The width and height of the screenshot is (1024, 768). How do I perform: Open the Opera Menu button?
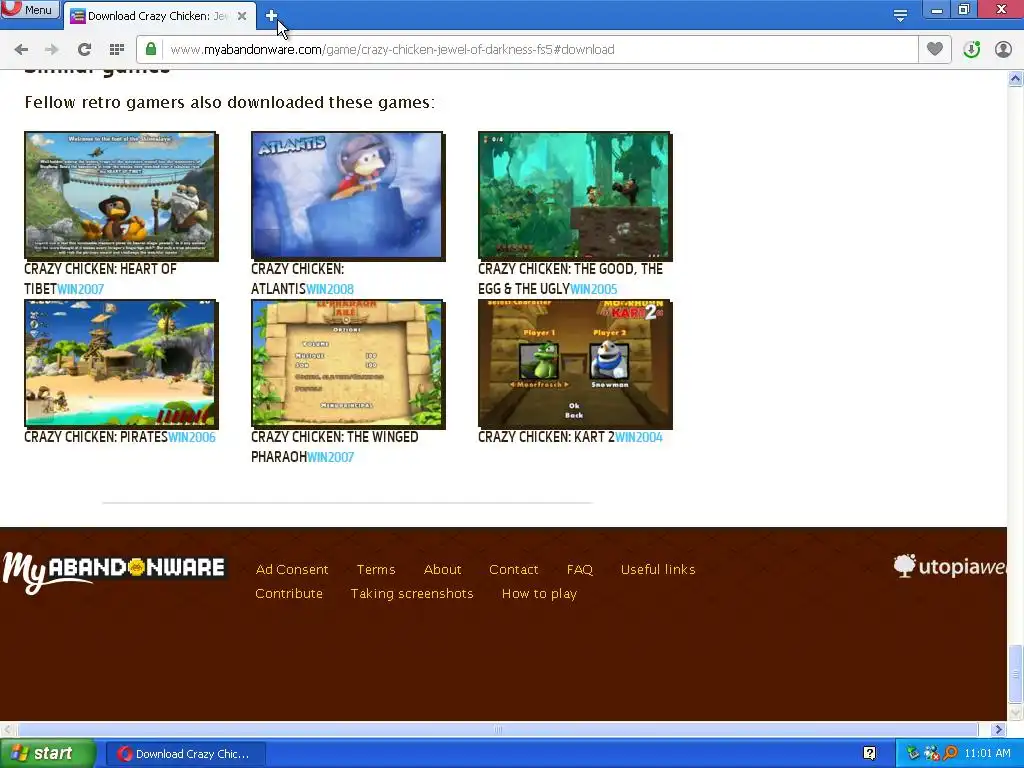29,9
